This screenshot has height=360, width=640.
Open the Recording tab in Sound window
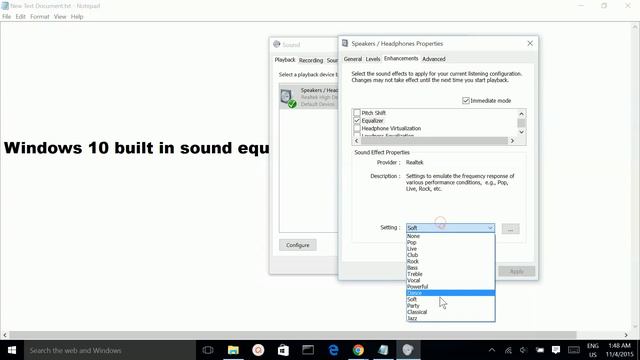[x=311, y=60]
